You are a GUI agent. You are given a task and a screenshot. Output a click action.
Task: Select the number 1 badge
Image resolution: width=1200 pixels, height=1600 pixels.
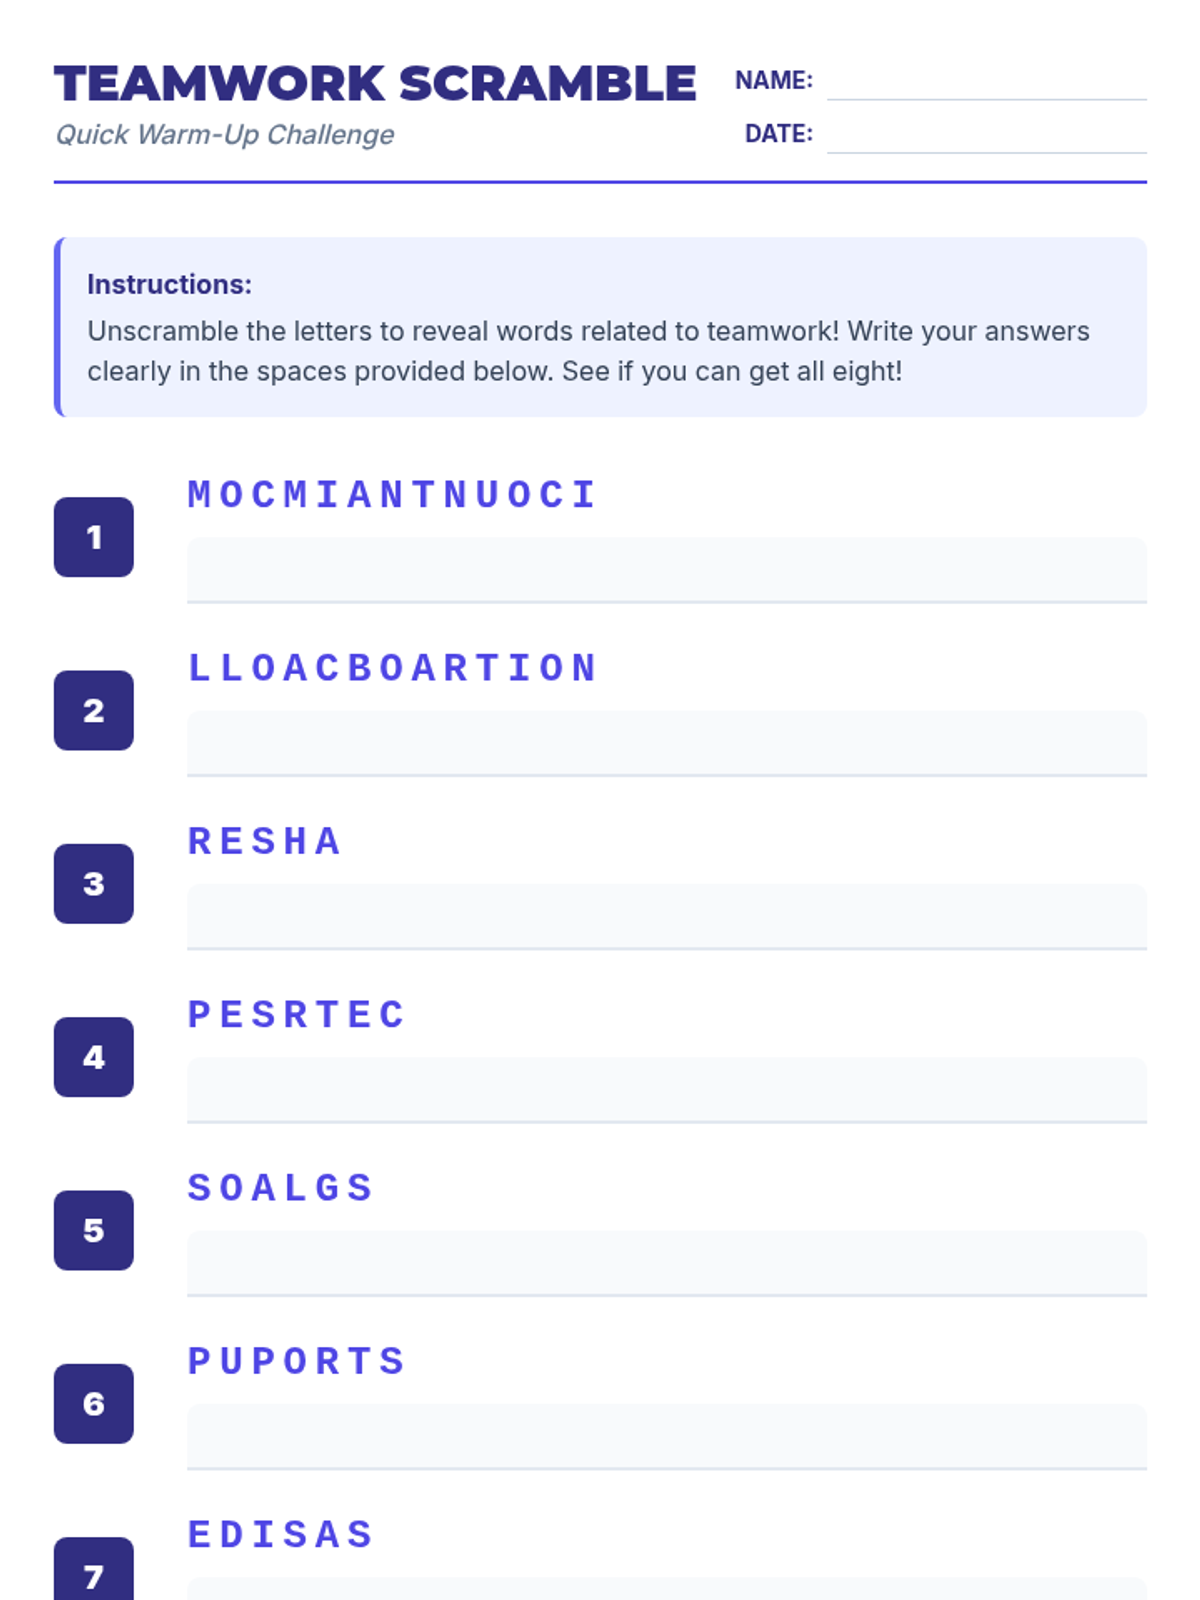(94, 537)
